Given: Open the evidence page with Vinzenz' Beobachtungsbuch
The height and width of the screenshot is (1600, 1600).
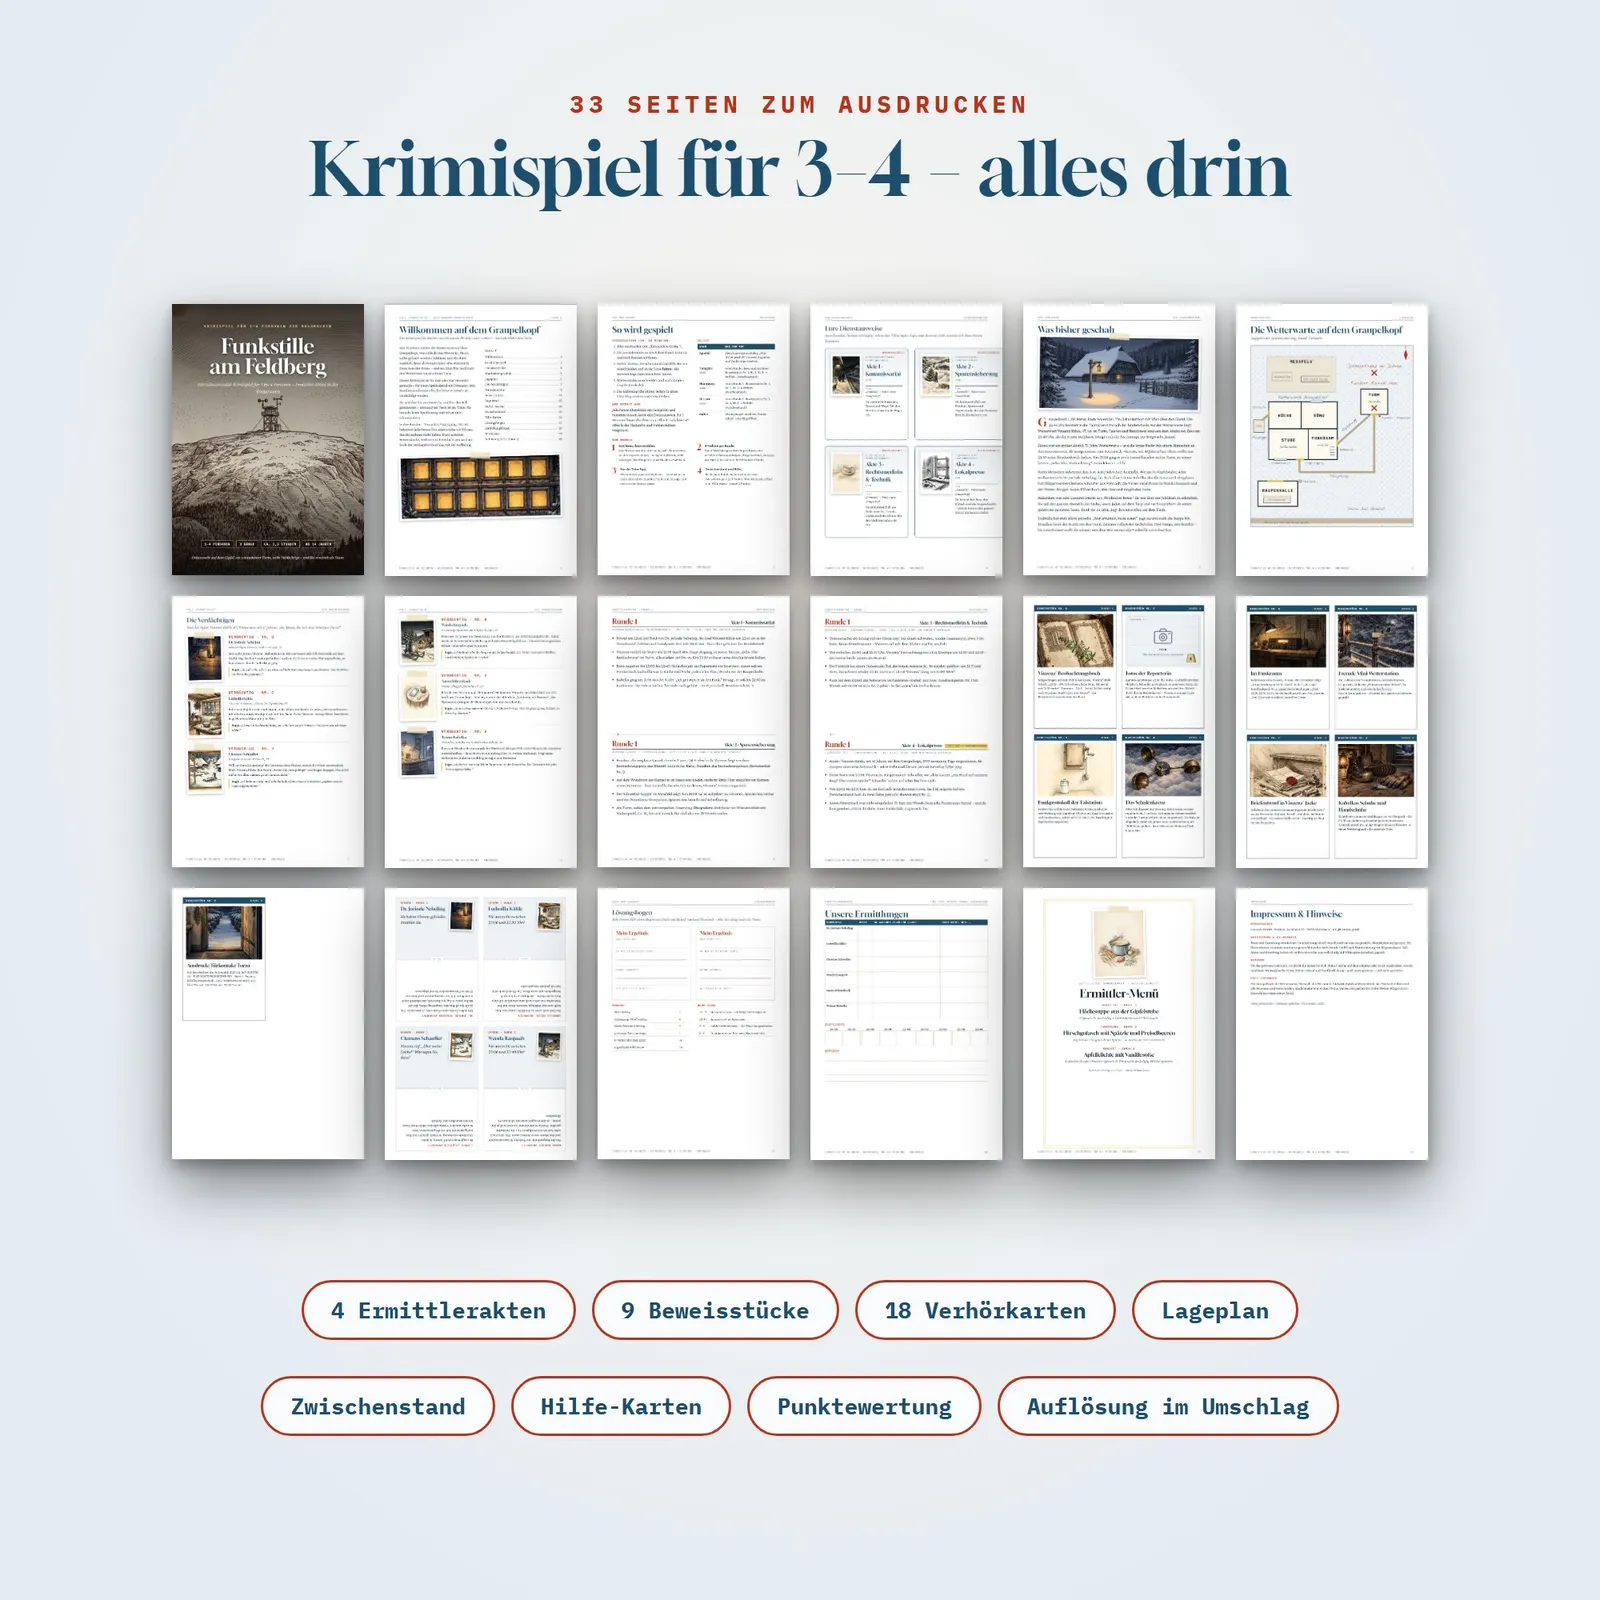Looking at the screenshot, I should 1119,732.
